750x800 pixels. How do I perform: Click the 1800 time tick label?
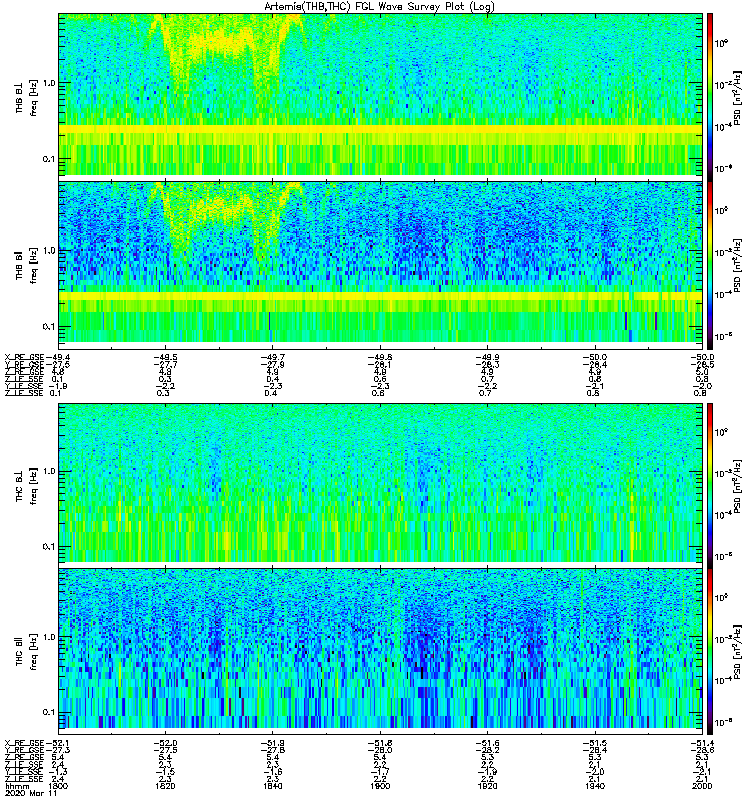pos(58,786)
